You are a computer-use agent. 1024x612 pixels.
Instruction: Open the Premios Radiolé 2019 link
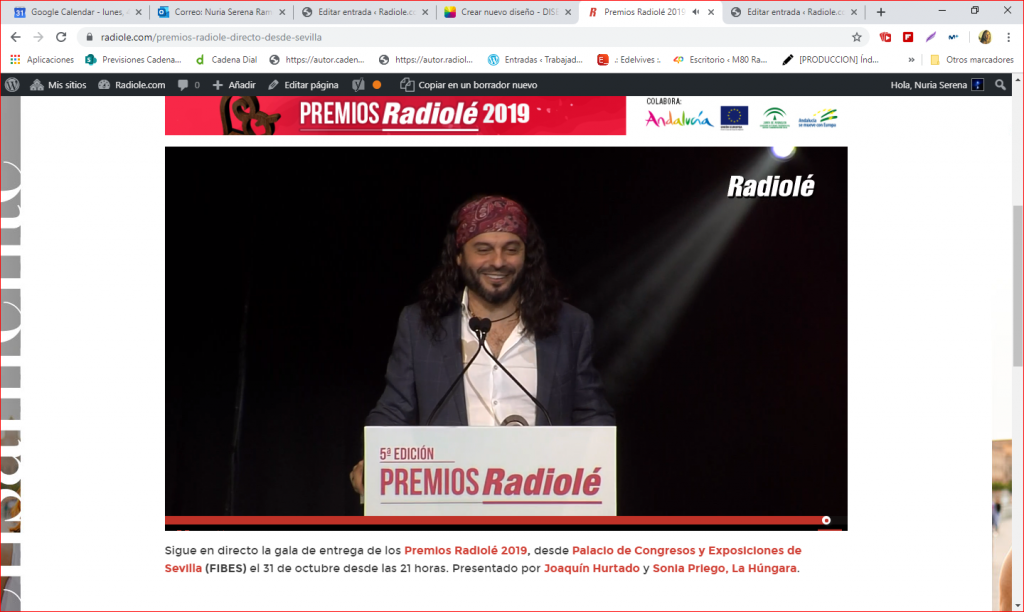coord(465,551)
